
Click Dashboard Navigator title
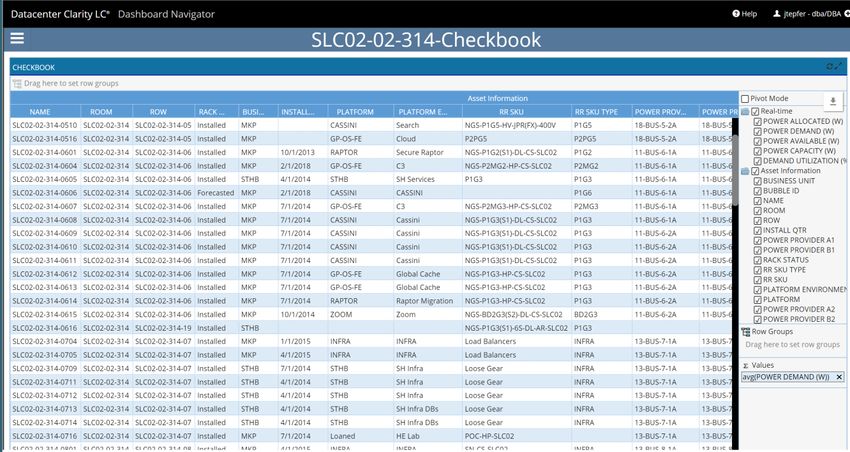click(x=166, y=14)
